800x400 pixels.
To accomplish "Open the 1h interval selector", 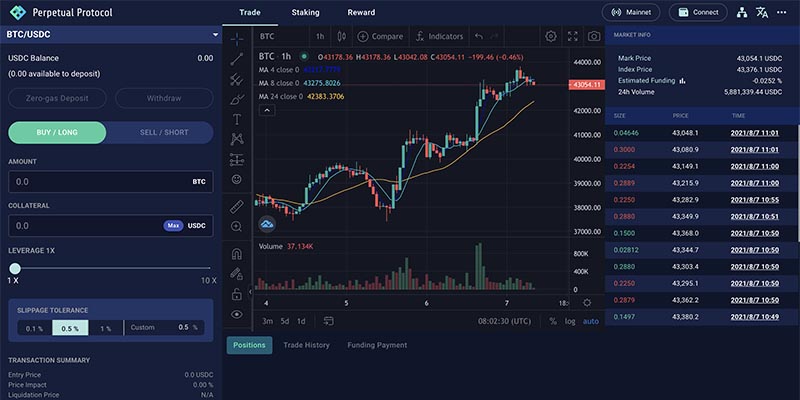I will coord(320,36).
